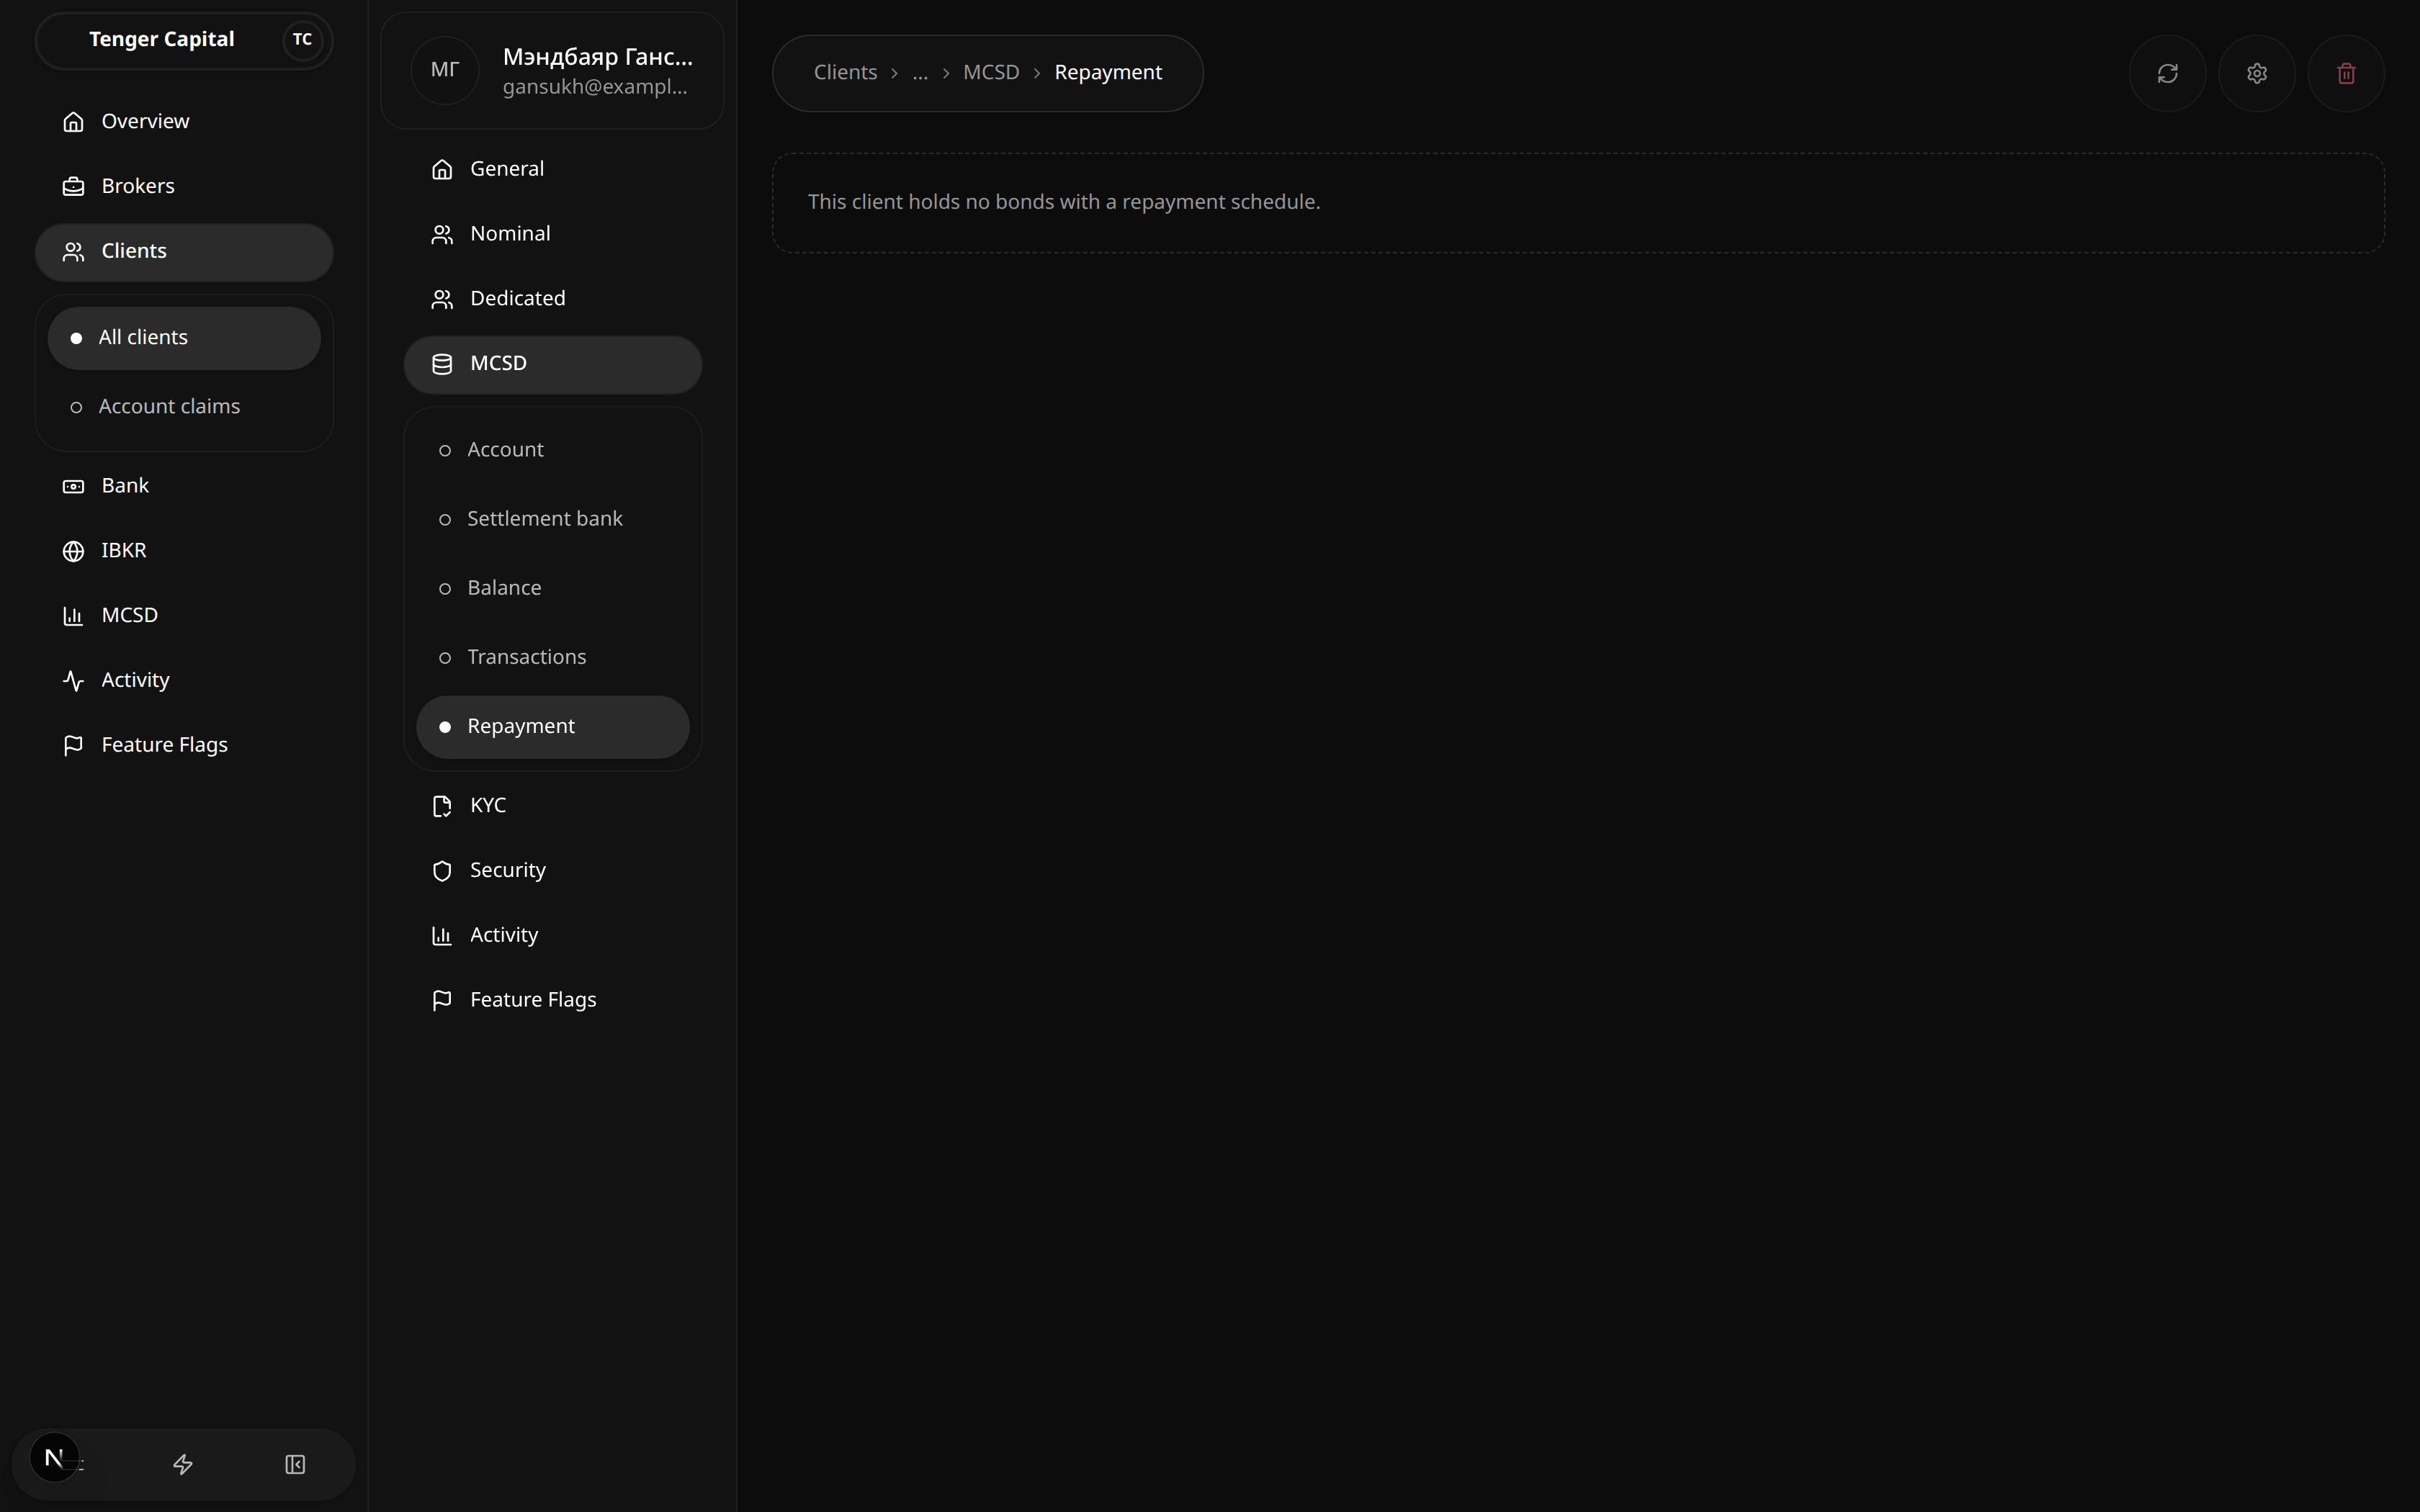Open settings with the gear icon
The image size is (2420, 1512).
tap(2256, 73)
